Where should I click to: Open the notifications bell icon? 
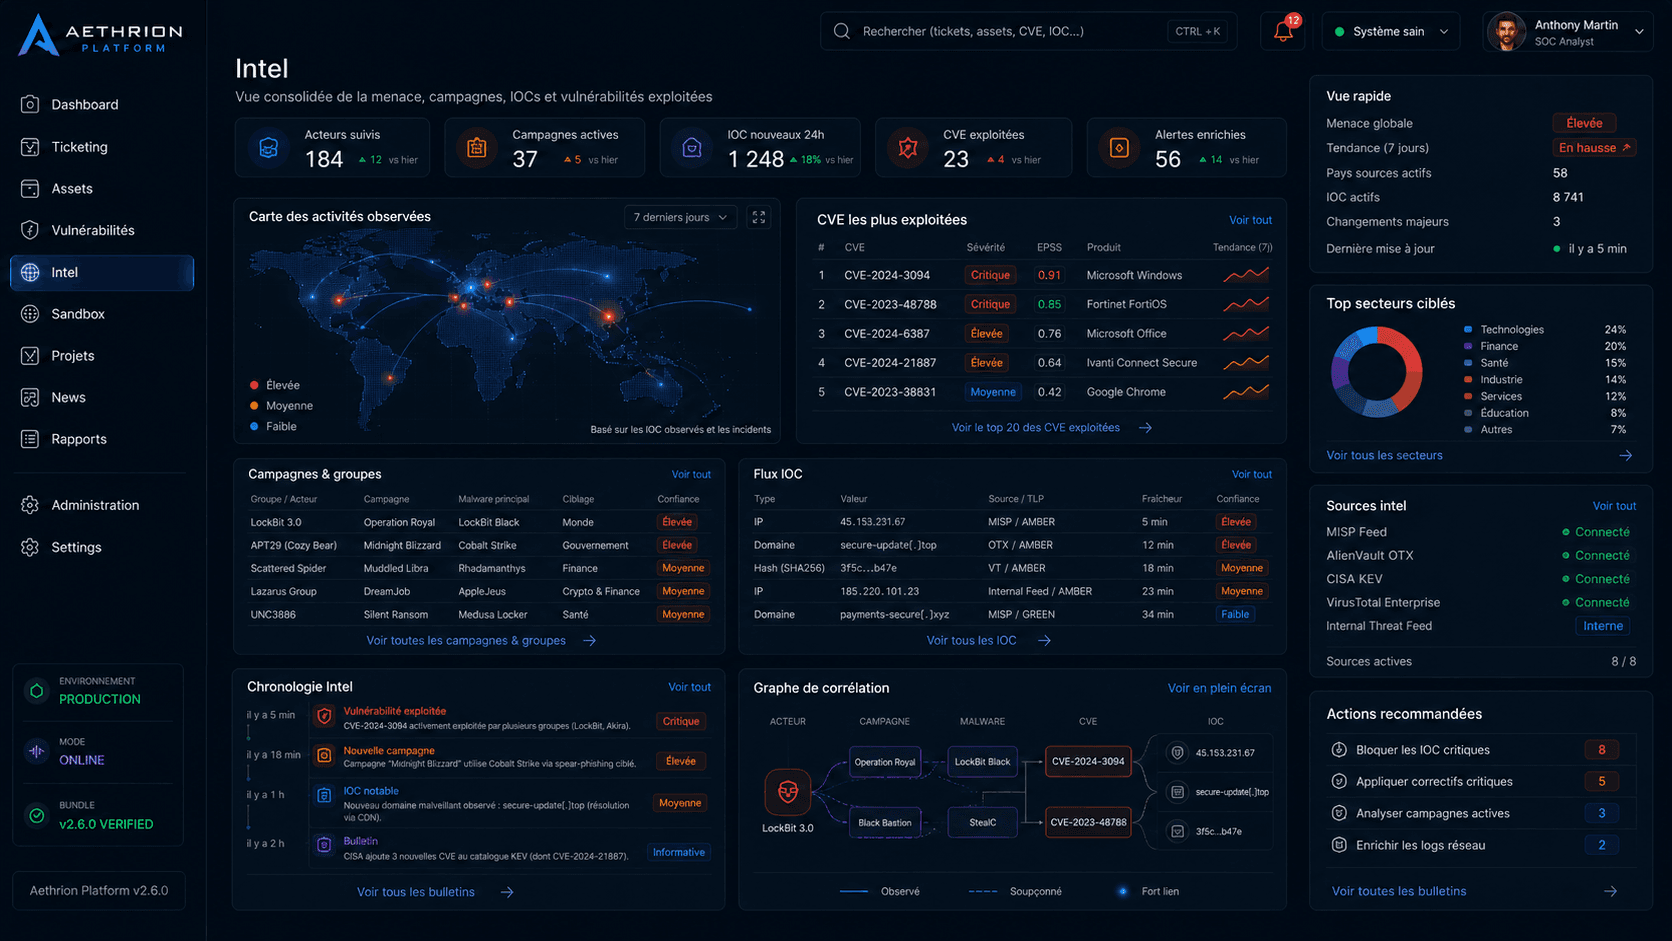pyautogui.click(x=1283, y=31)
